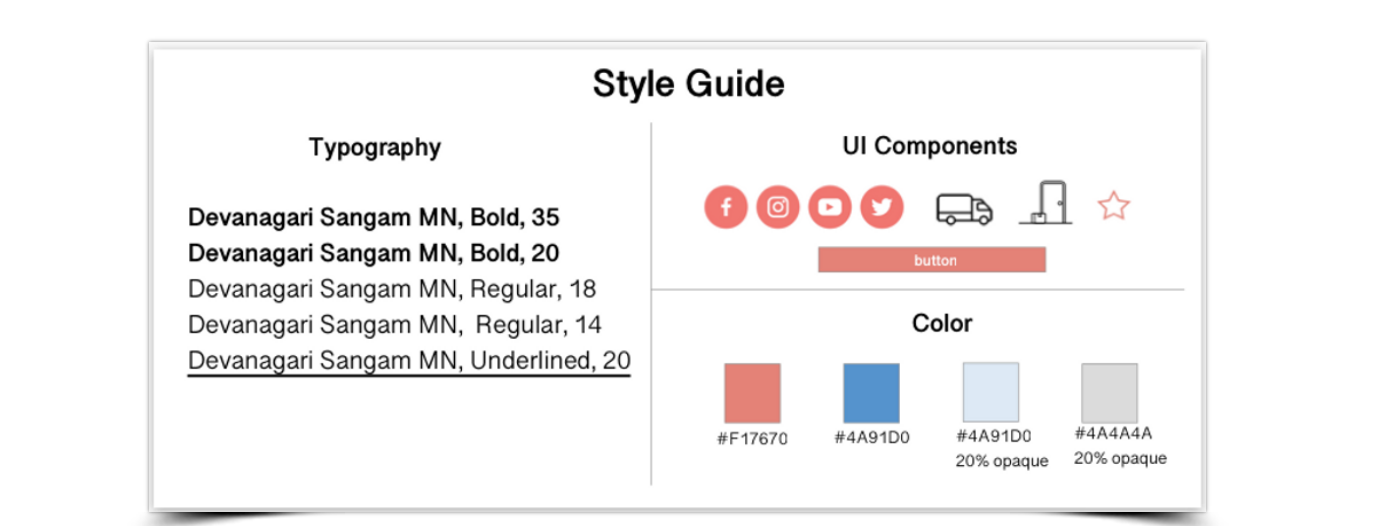Select the Bold, 35 font sample
The image size is (1392, 526).
pyautogui.click(x=373, y=217)
